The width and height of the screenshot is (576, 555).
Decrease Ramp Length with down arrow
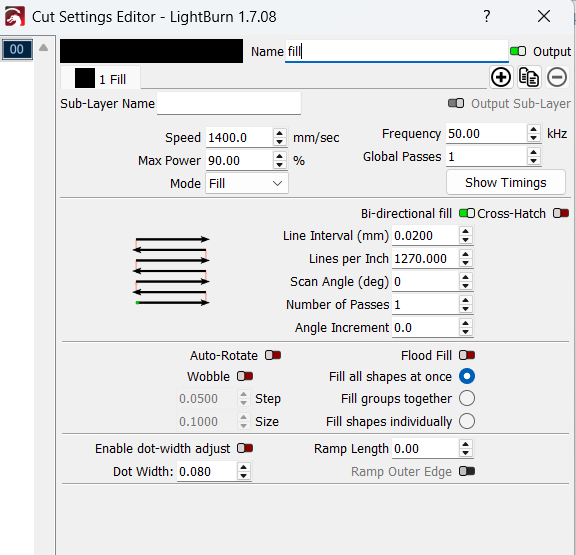tap(465, 453)
